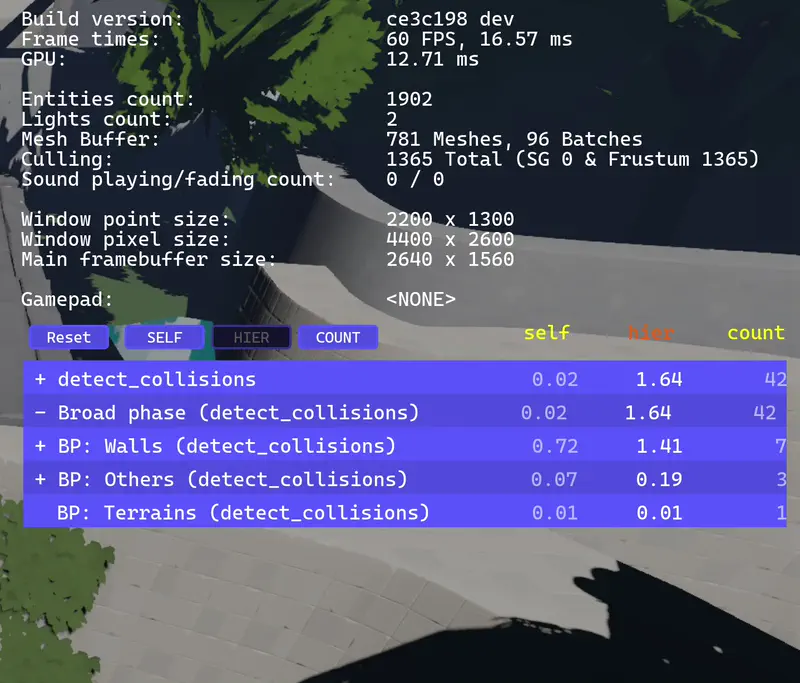Click the yellow count column header

click(x=755, y=333)
